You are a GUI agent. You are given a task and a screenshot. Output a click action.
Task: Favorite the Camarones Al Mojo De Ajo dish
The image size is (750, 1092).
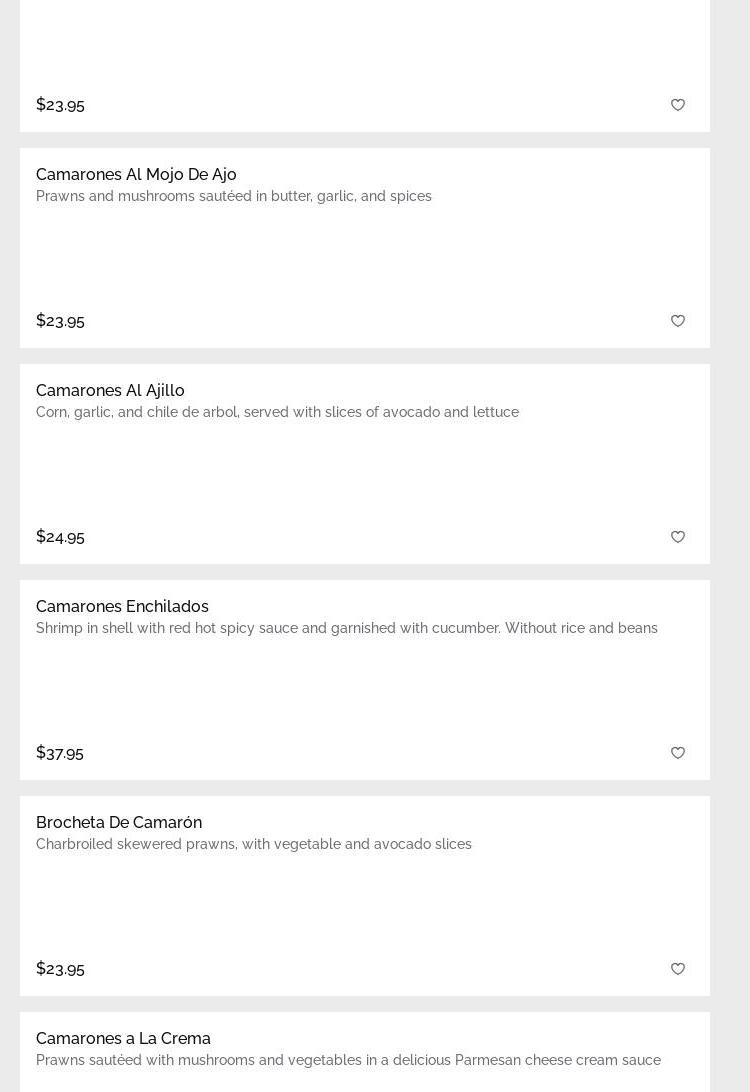point(678,321)
